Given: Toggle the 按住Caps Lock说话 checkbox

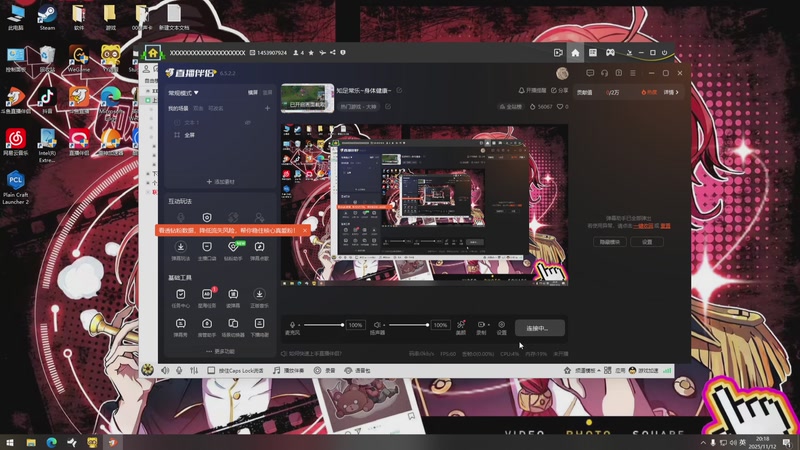Looking at the screenshot, I should coord(211,370).
